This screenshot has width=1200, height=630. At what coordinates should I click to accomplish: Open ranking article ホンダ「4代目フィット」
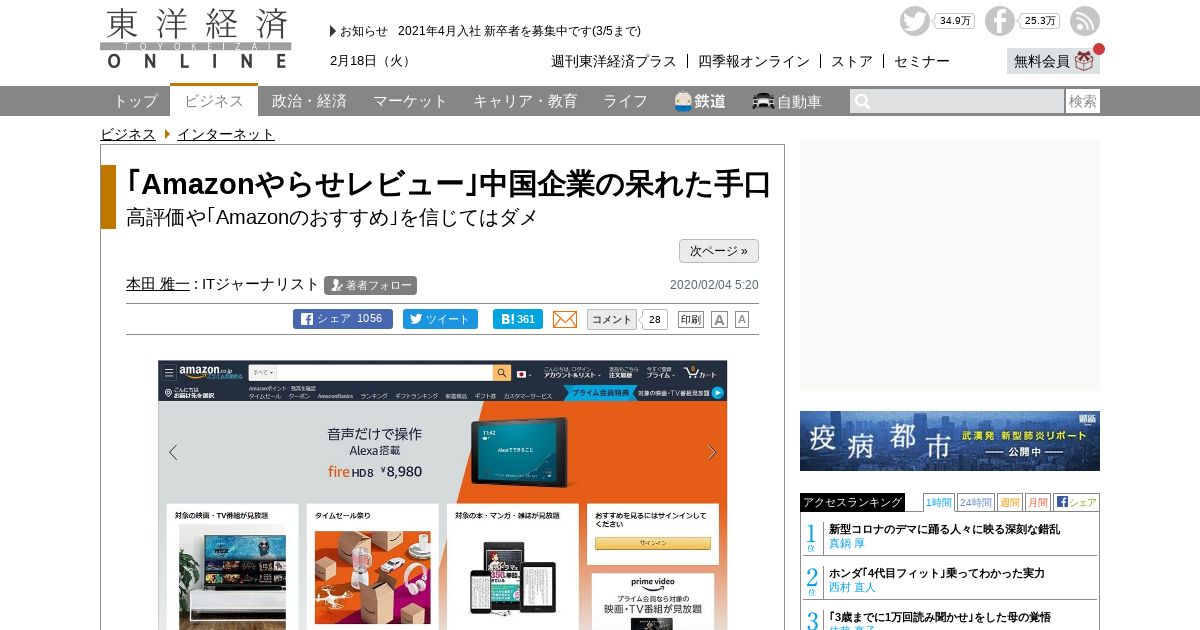pos(937,573)
